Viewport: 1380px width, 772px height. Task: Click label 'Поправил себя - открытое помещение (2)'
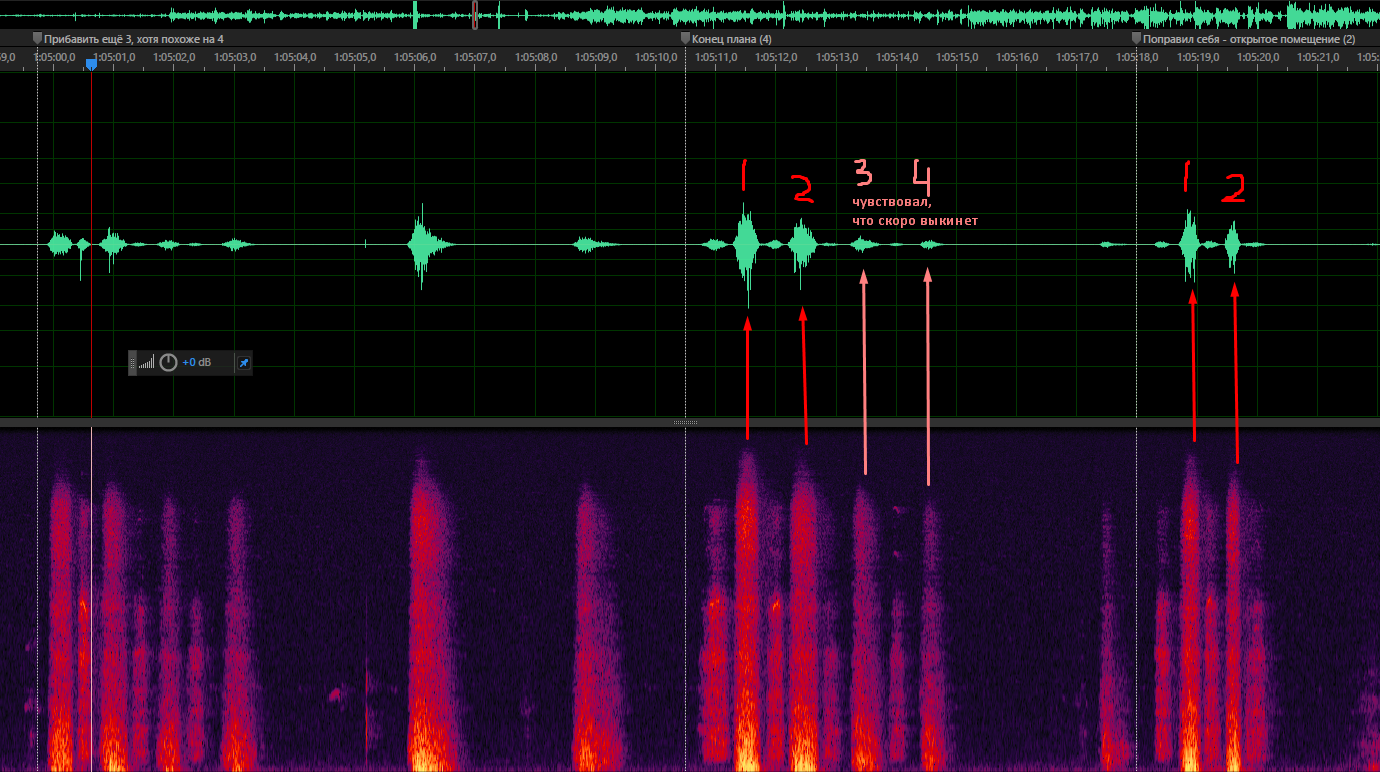tap(1249, 39)
